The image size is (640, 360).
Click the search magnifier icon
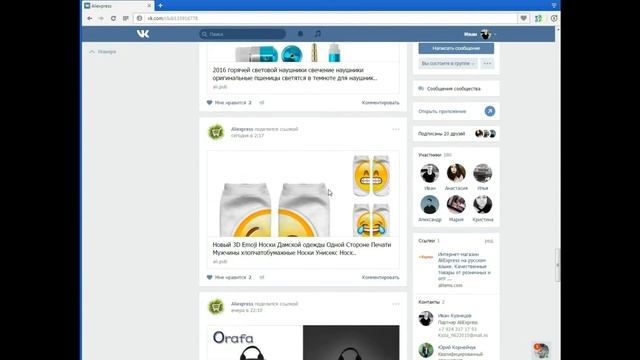click(x=204, y=34)
